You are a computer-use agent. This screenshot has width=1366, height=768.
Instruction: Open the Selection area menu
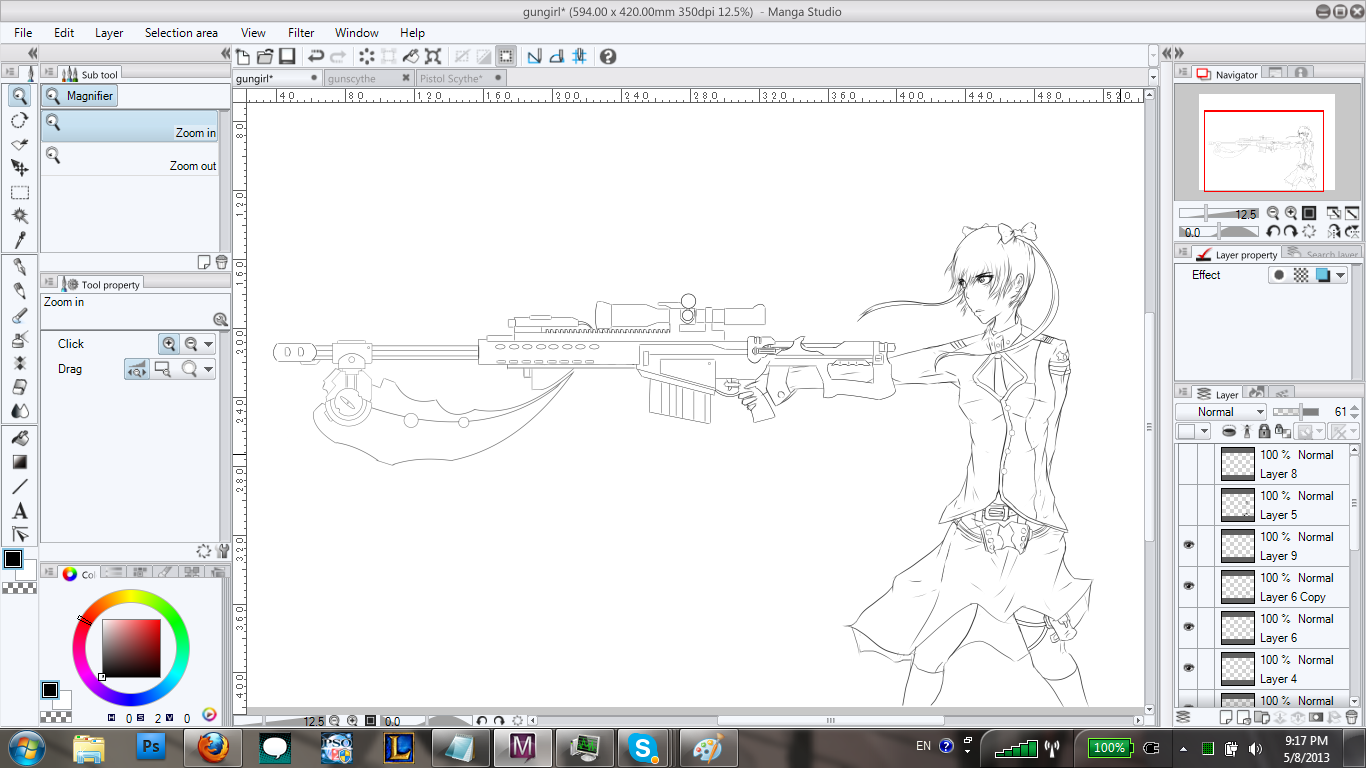(x=181, y=33)
